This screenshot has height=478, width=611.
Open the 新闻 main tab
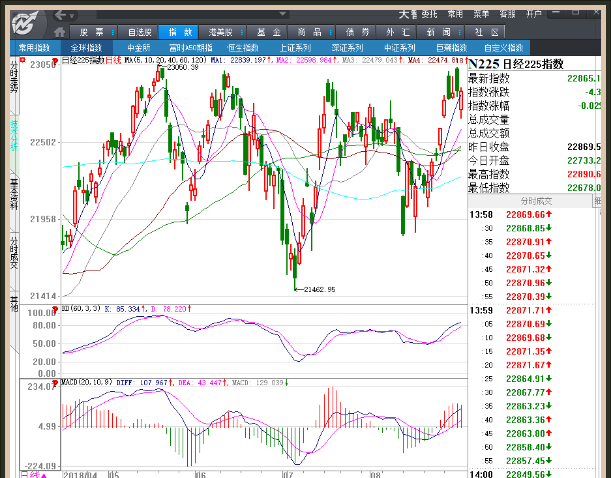pos(438,32)
